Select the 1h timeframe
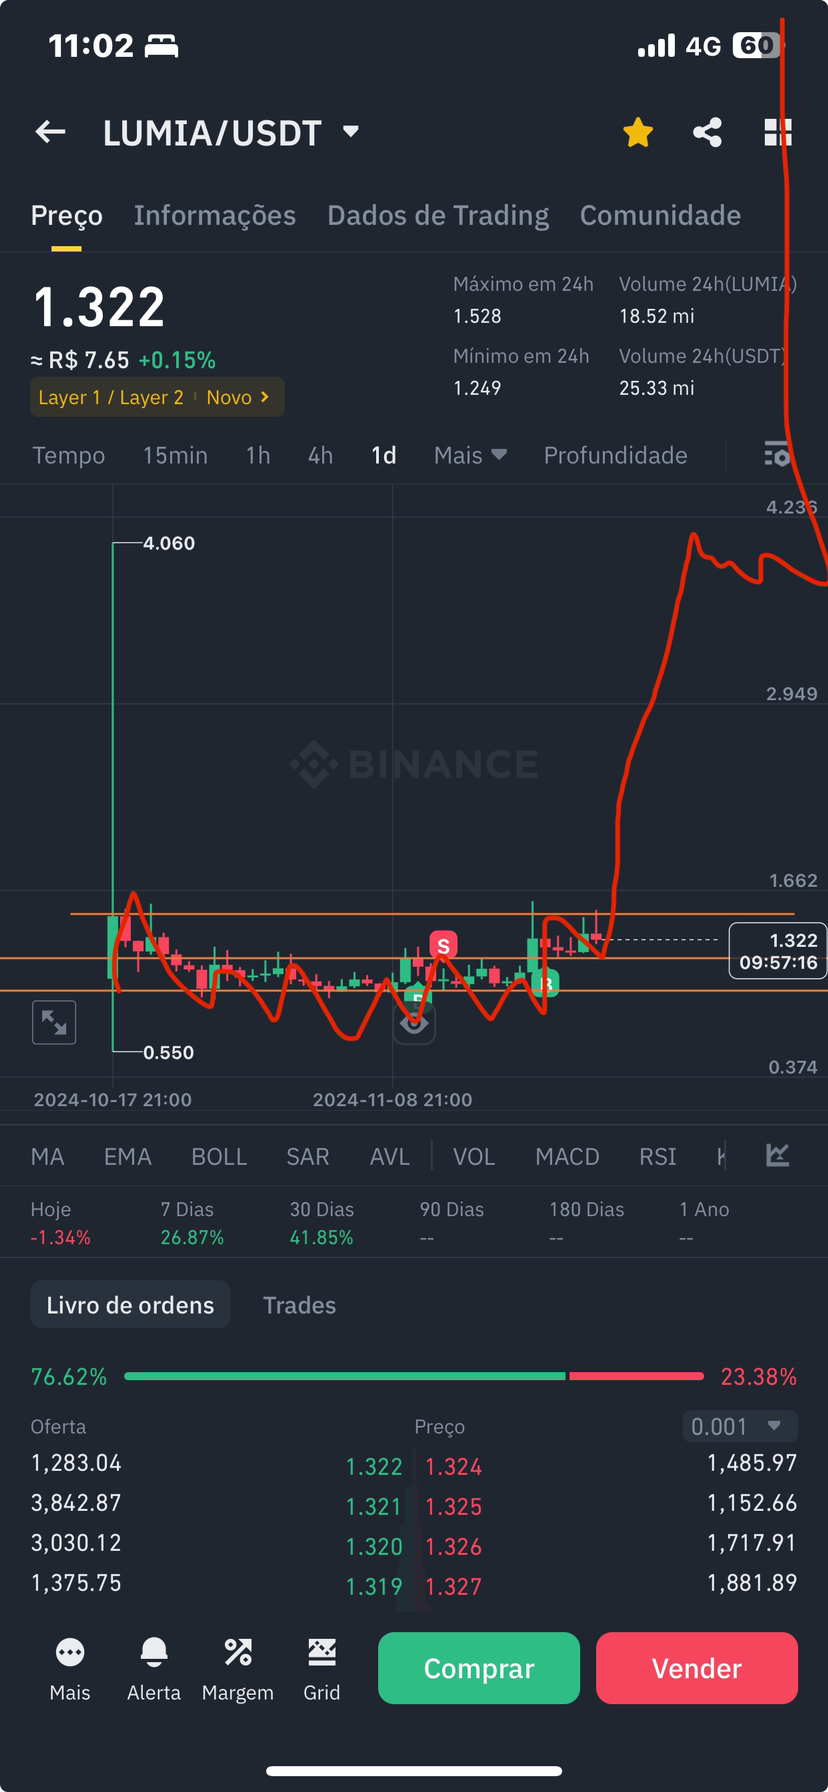The image size is (828, 1792). 258,455
